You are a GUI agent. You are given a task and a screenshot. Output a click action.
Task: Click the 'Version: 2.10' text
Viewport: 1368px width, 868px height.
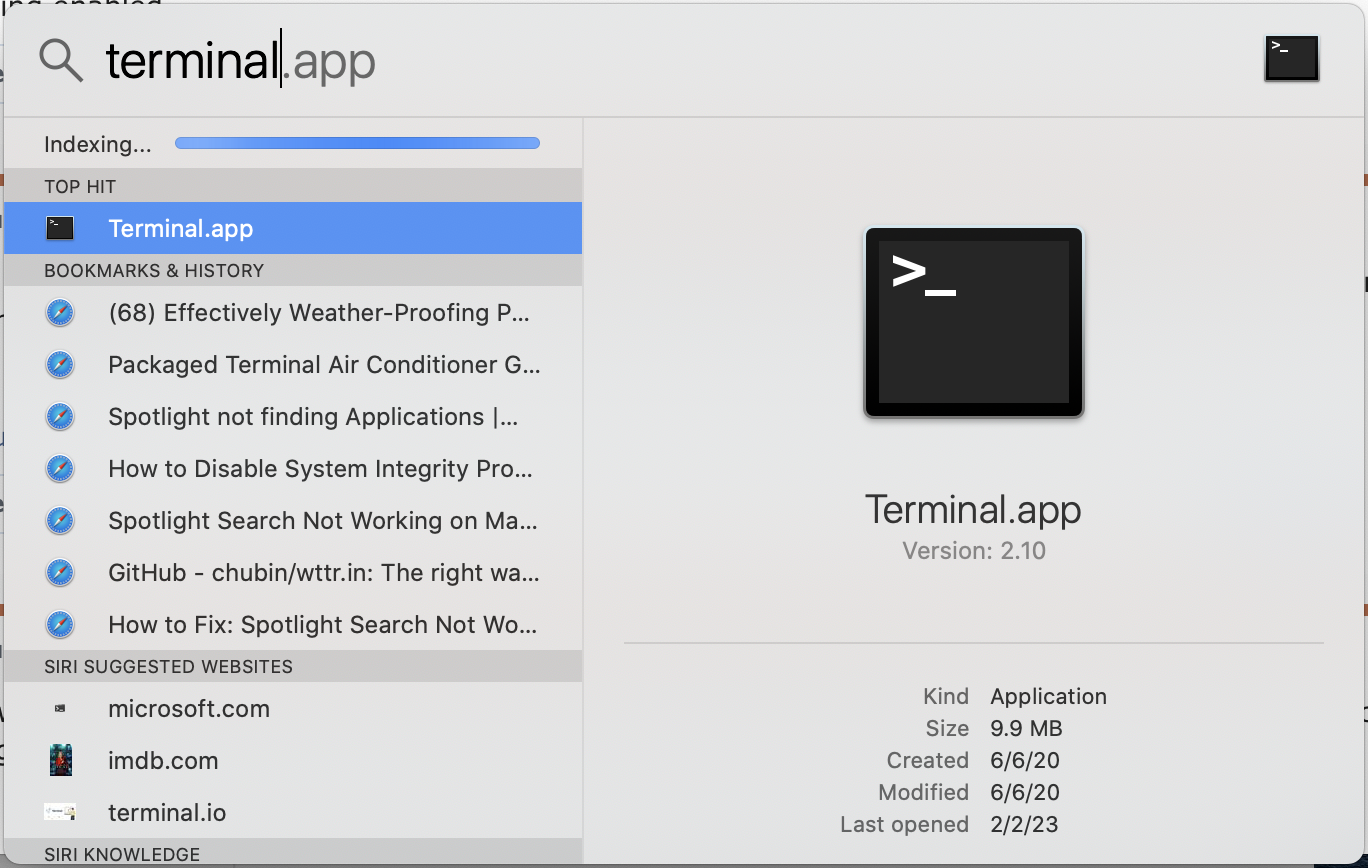coord(974,551)
